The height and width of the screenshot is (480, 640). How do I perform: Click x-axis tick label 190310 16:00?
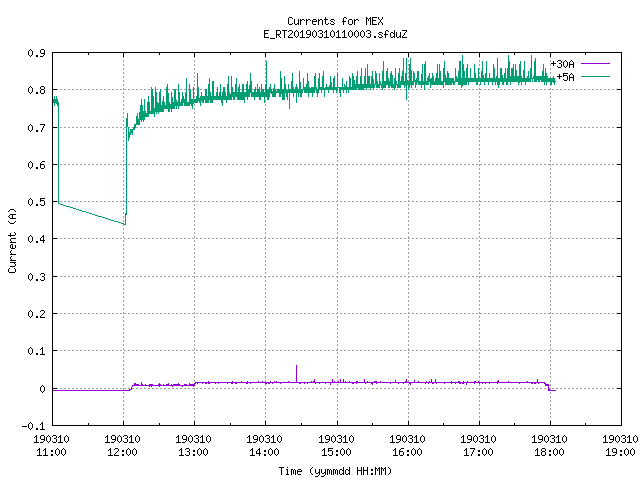(x=407, y=446)
